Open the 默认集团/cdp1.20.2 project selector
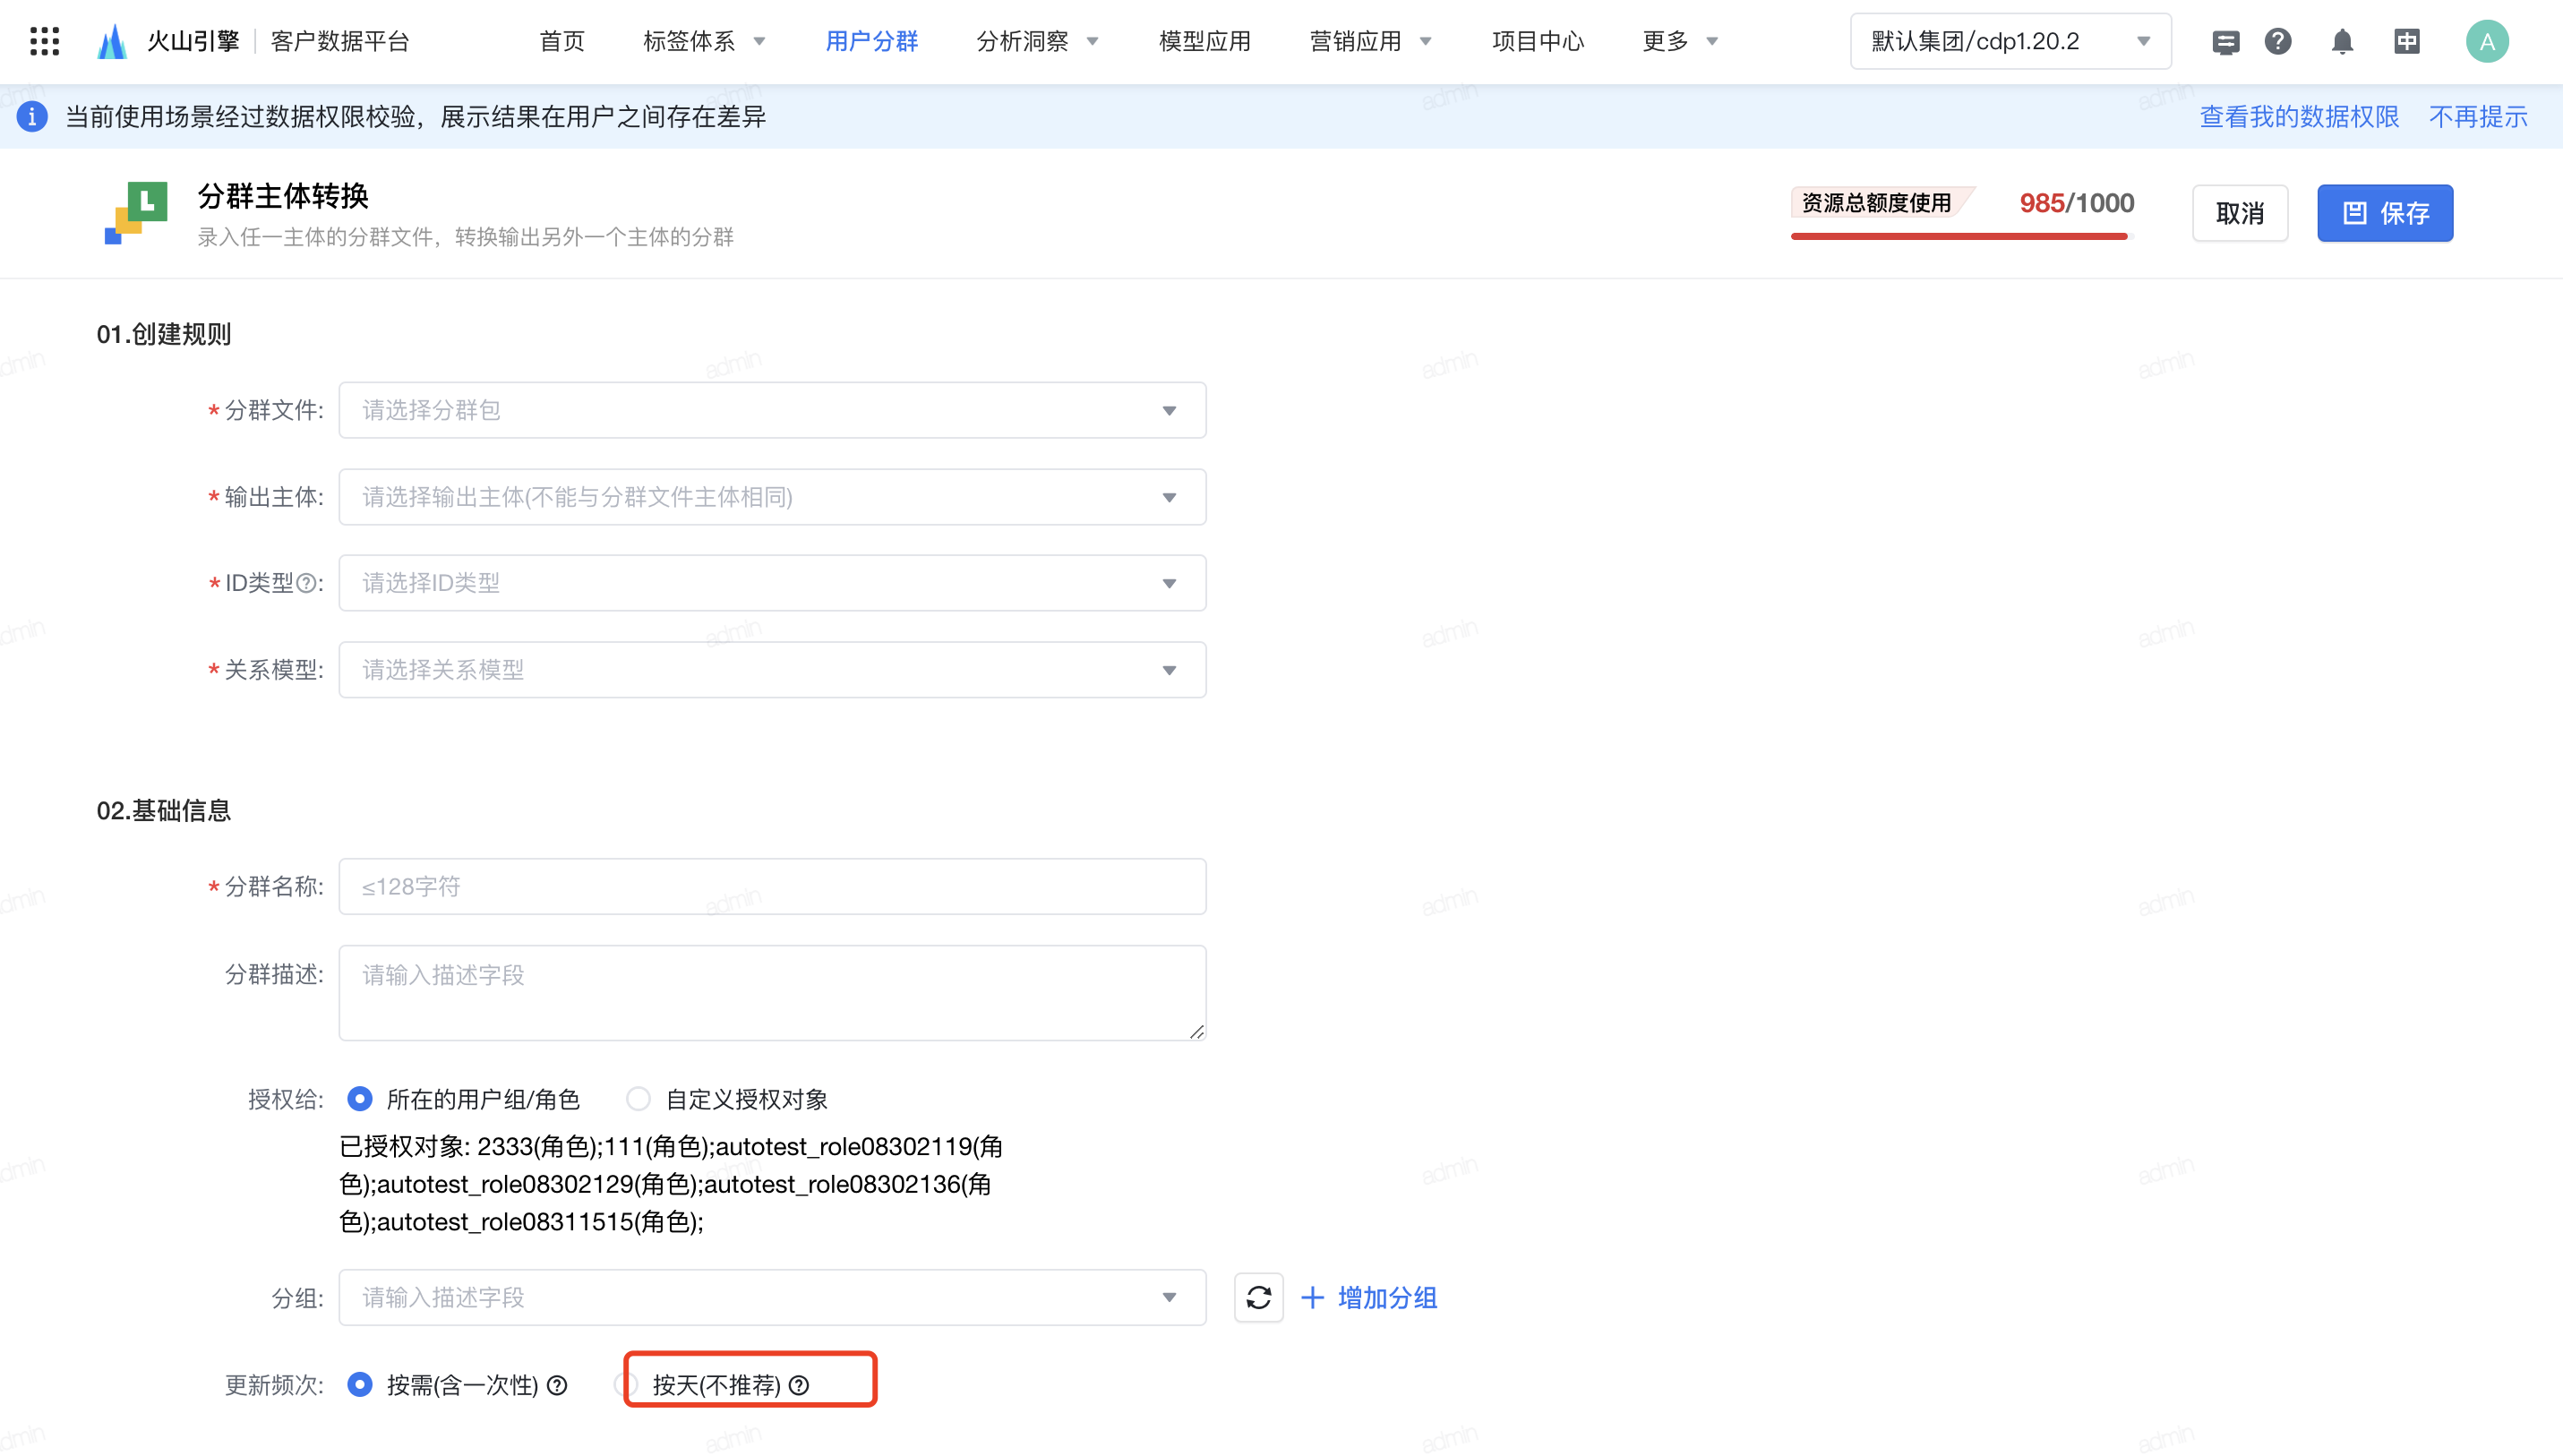Image resolution: width=2563 pixels, height=1456 pixels. point(2010,41)
